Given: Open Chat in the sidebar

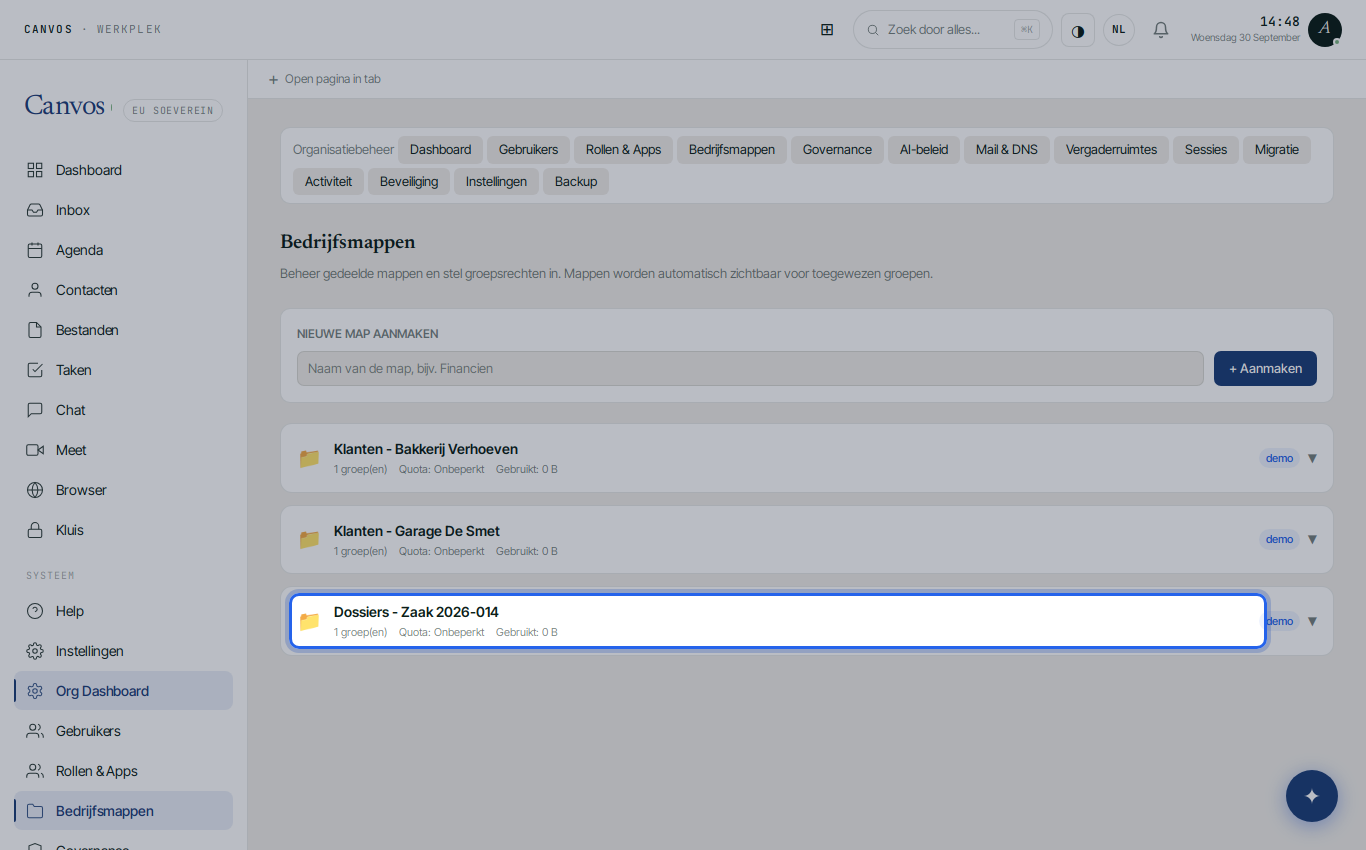Looking at the screenshot, I should [x=124, y=410].
